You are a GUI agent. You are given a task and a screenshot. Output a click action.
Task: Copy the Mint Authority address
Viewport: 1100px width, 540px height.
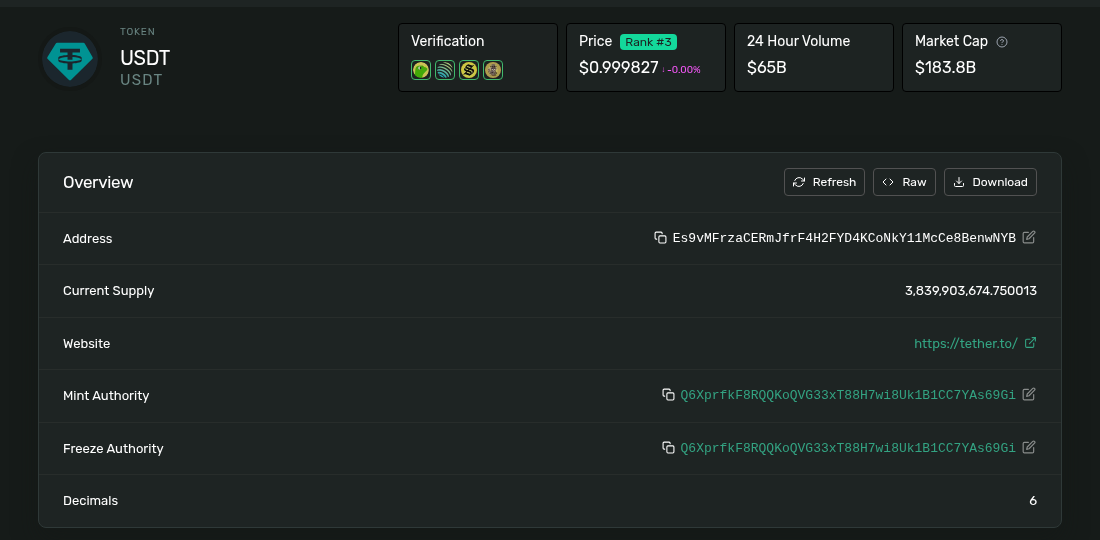(669, 395)
